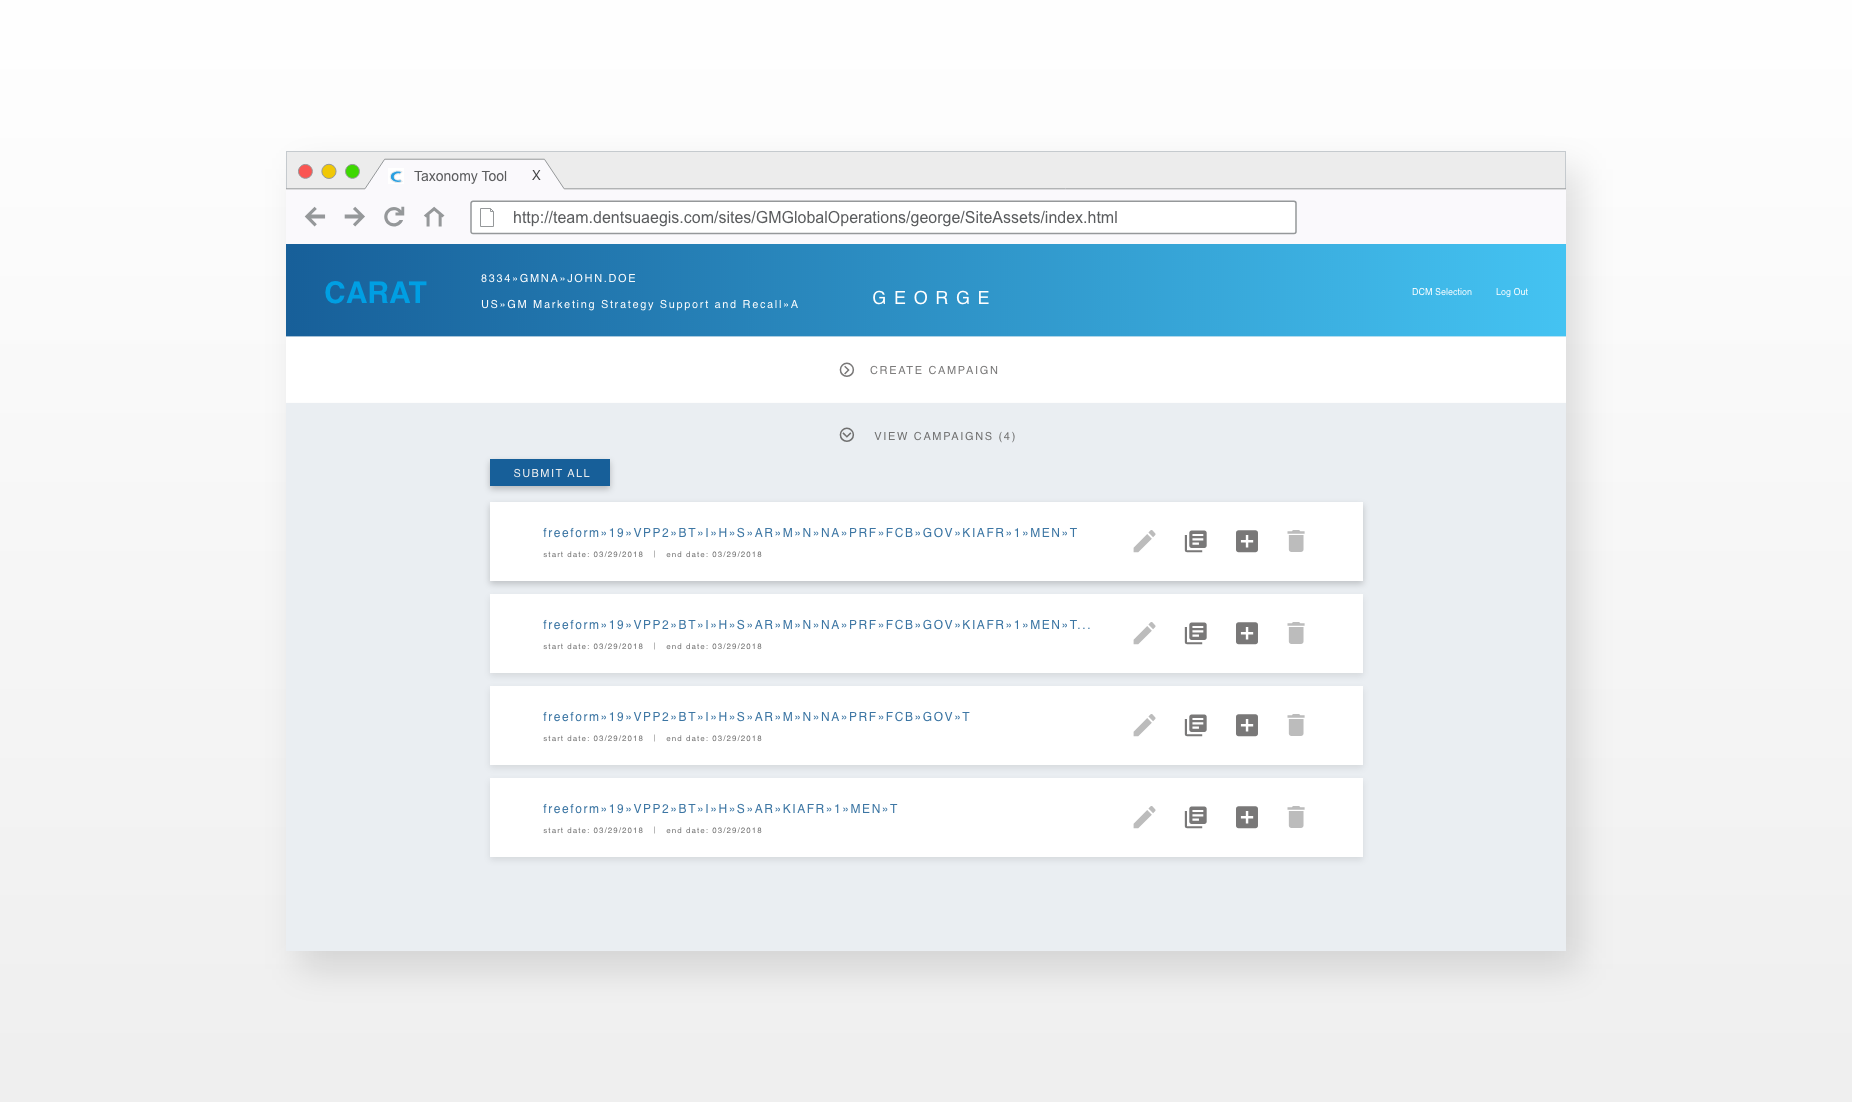The width and height of the screenshot is (1852, 1102).
Task: Copy icon on campaign ending MEN»T...
Action: point(1195,633)
